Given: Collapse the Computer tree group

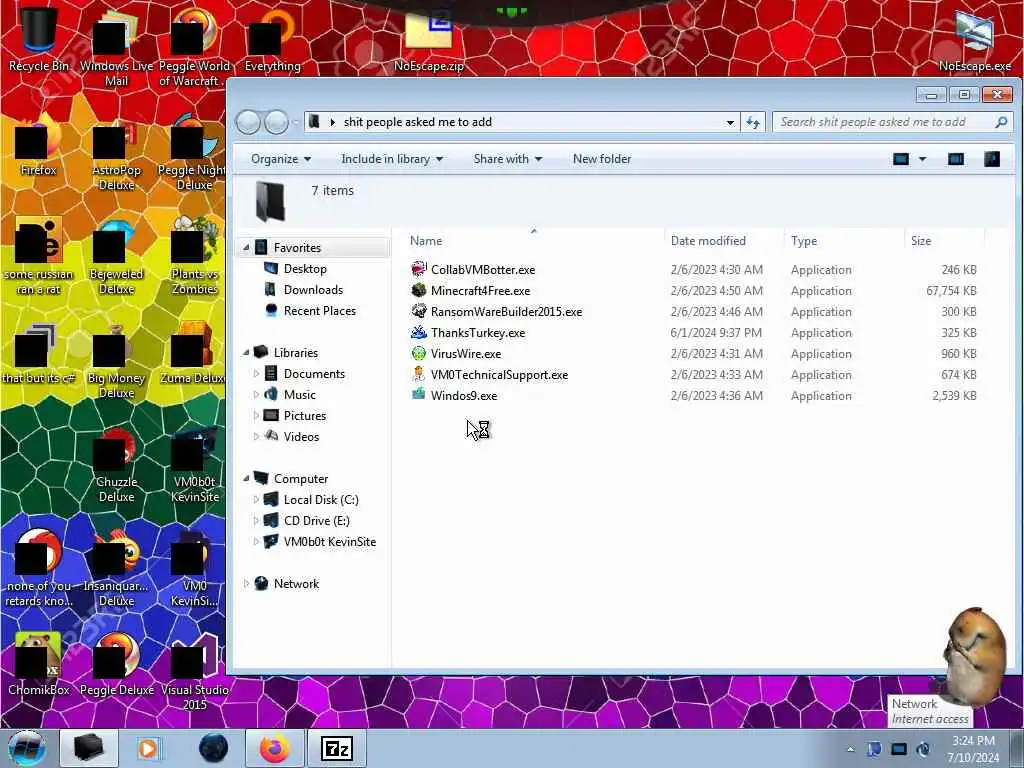Looking at the screenshot, I should (x=246, y=479).
